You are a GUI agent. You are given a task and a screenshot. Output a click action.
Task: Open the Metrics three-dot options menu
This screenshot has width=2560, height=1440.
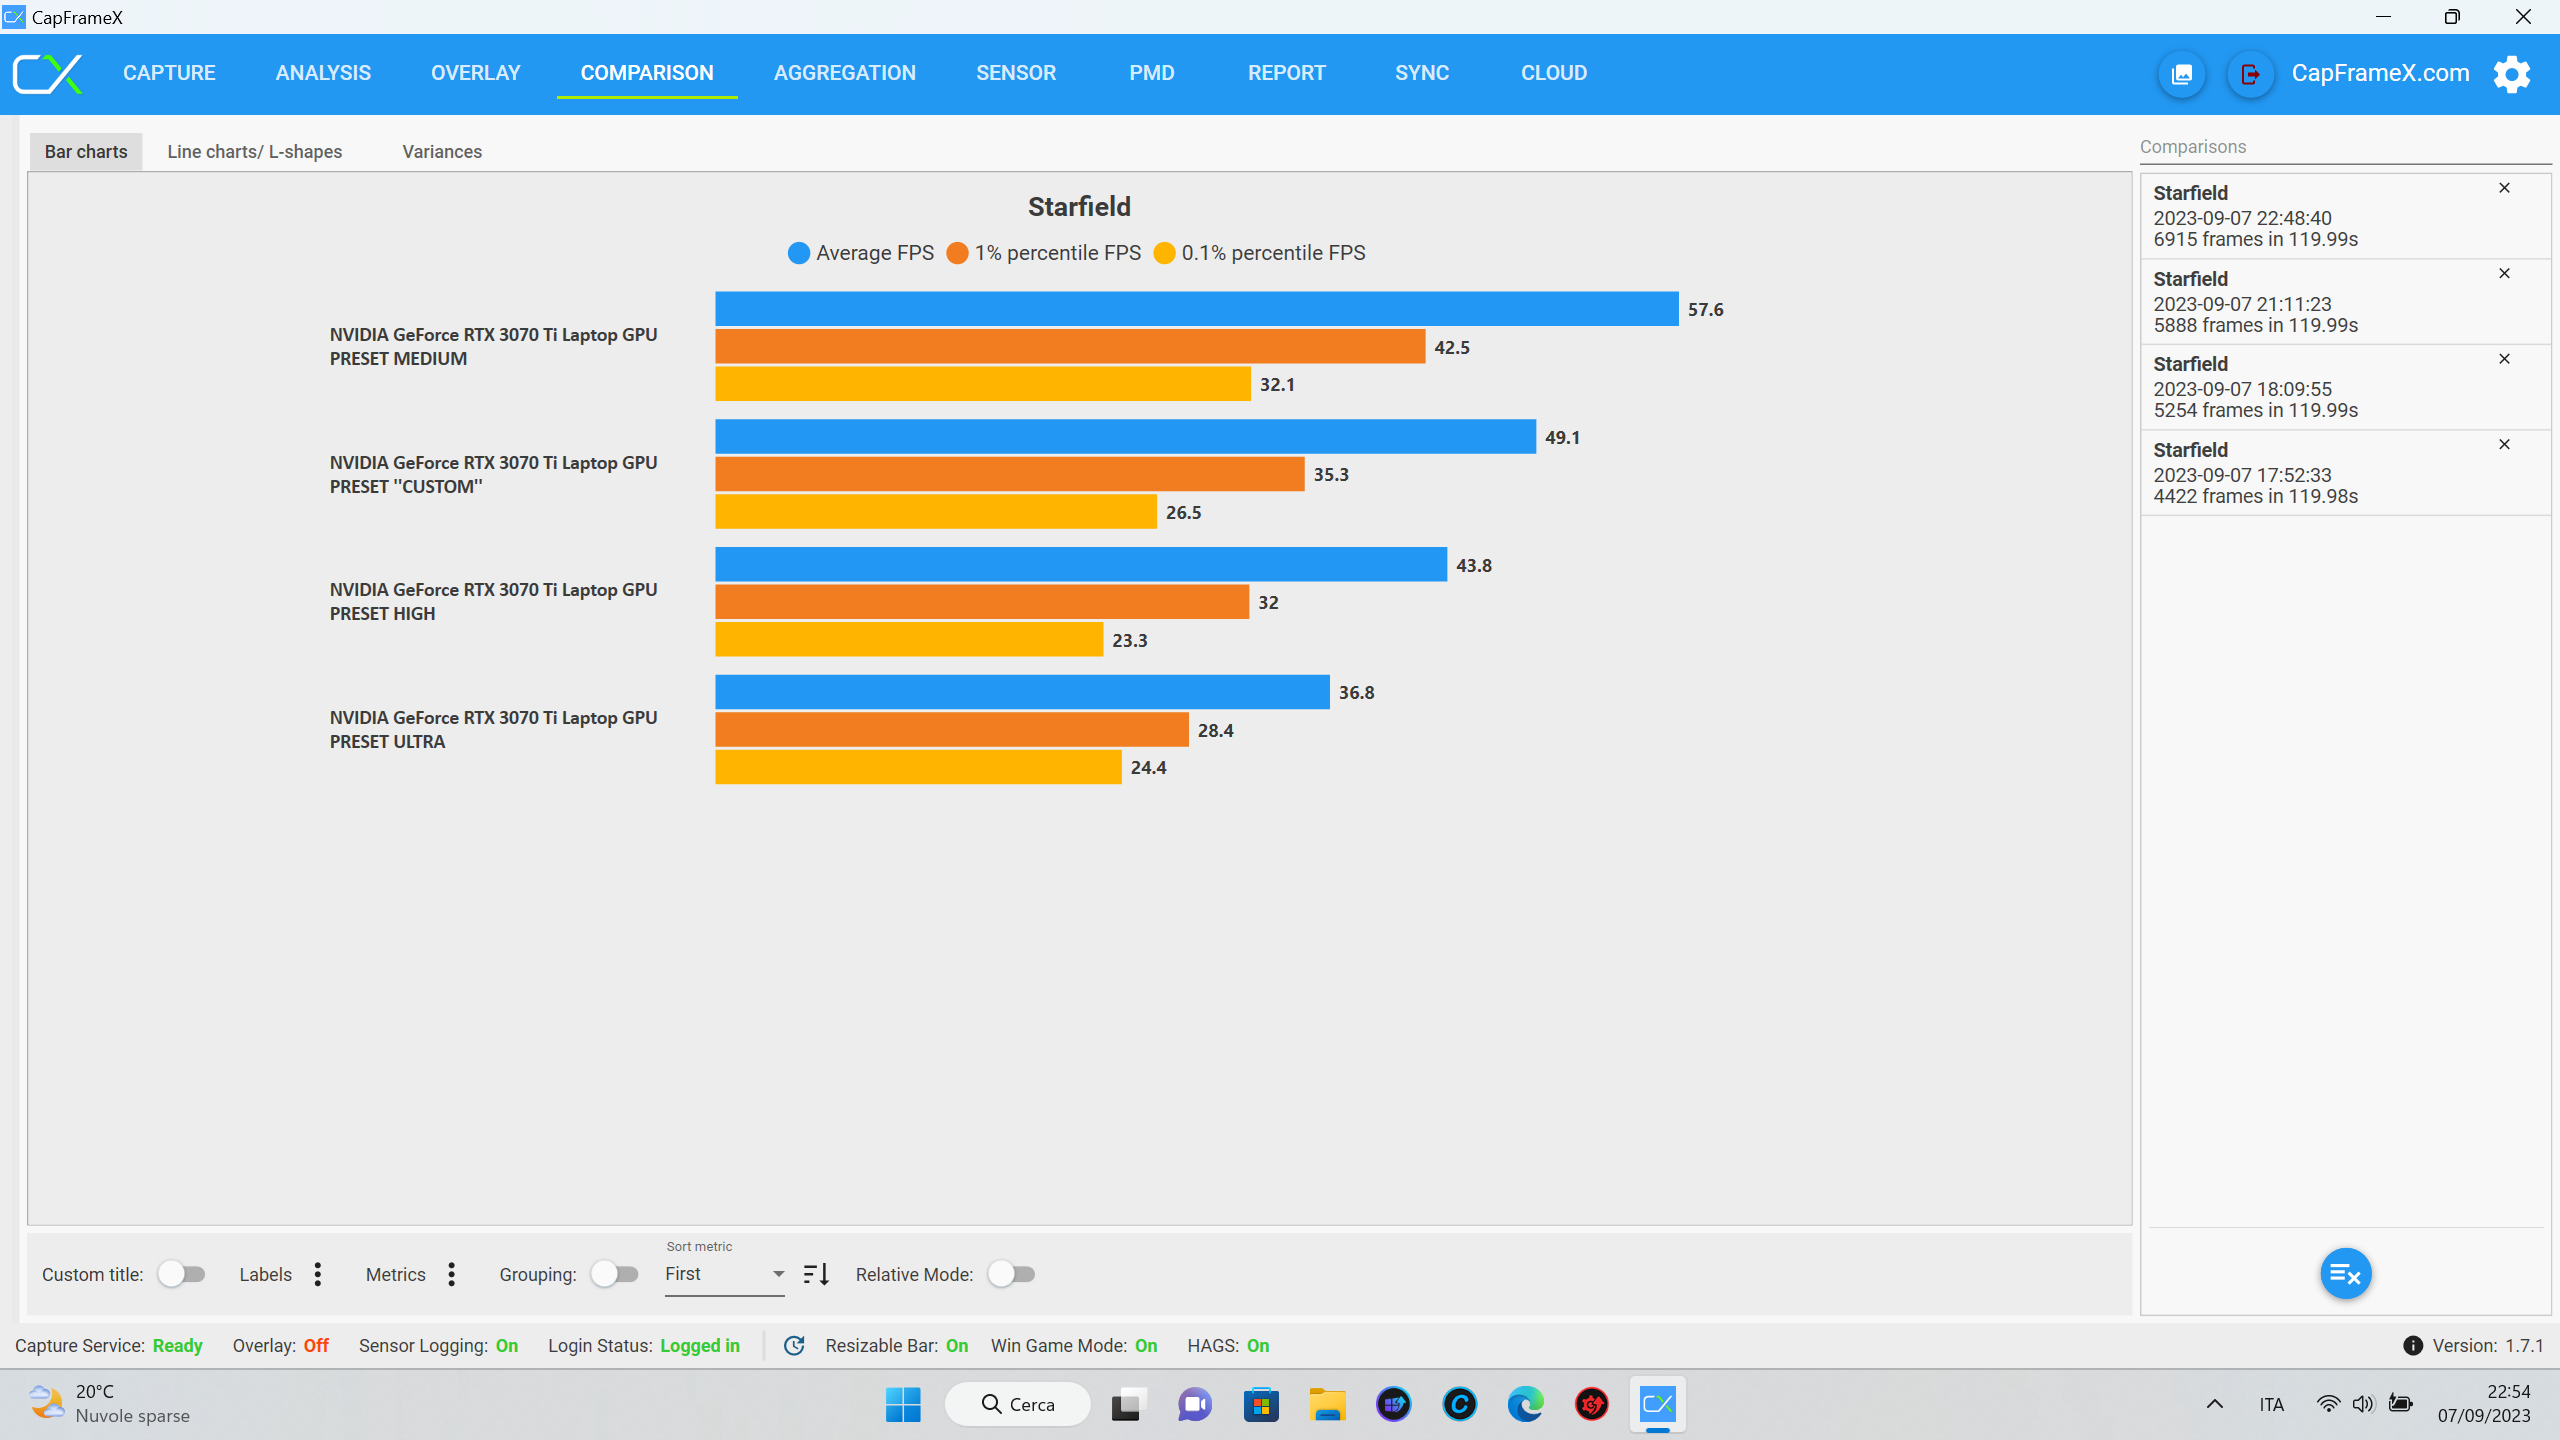point(452,1274)
